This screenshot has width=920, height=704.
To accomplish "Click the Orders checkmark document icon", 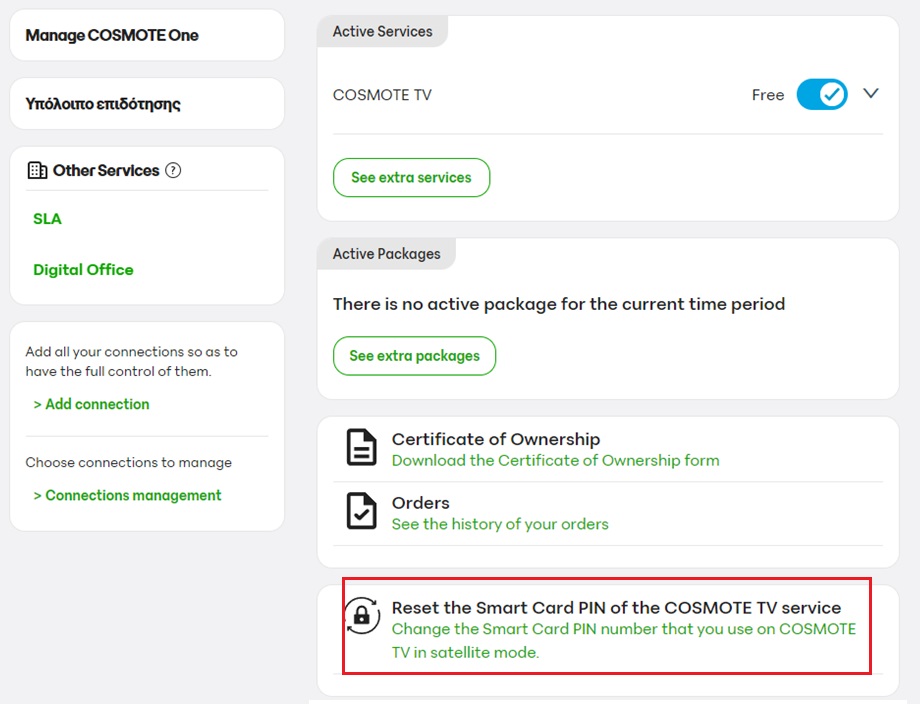I will click(361, 511).
